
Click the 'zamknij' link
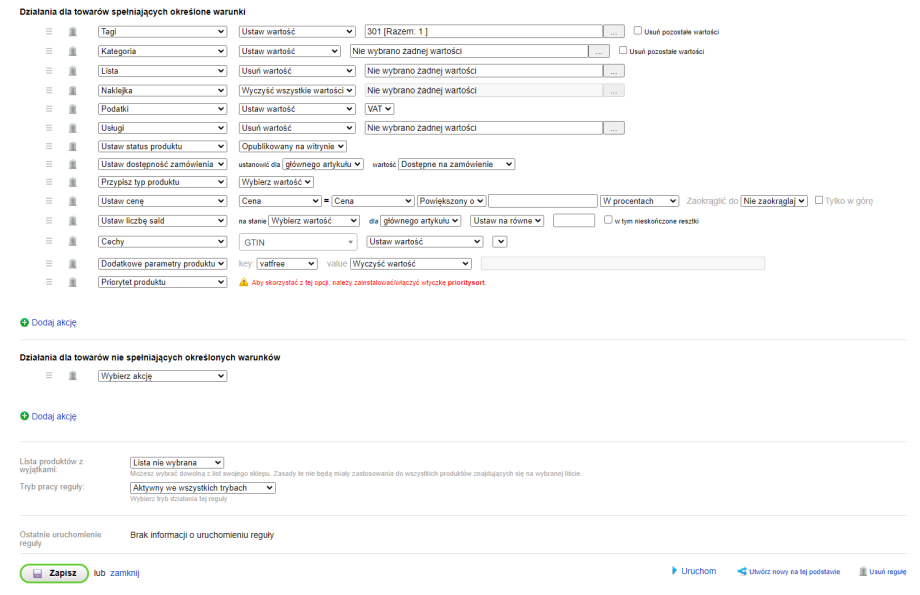[125, 574]
